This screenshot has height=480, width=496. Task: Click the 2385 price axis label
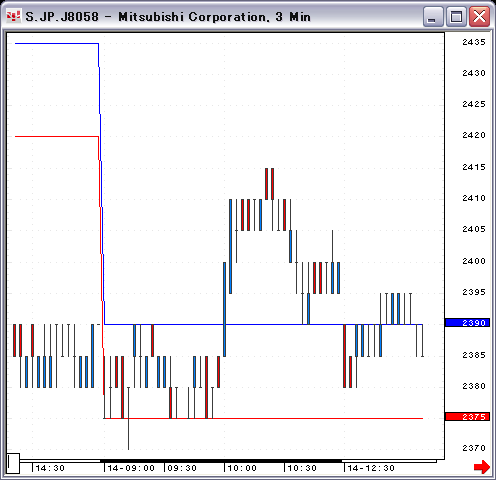tap(474, 355)
